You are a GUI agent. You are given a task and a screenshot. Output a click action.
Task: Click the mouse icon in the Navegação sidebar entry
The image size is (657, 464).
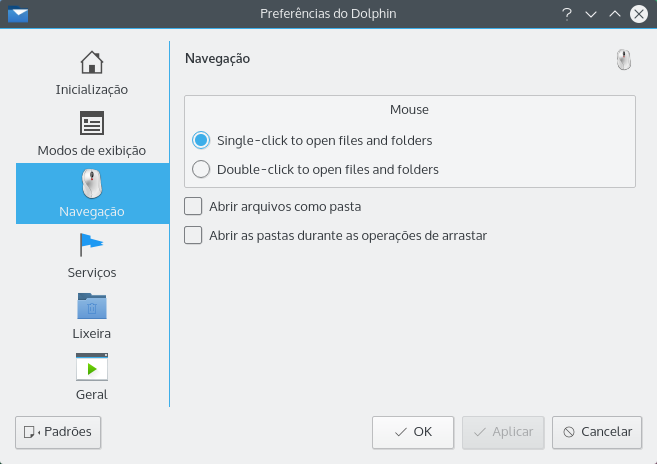pos(92,184)
